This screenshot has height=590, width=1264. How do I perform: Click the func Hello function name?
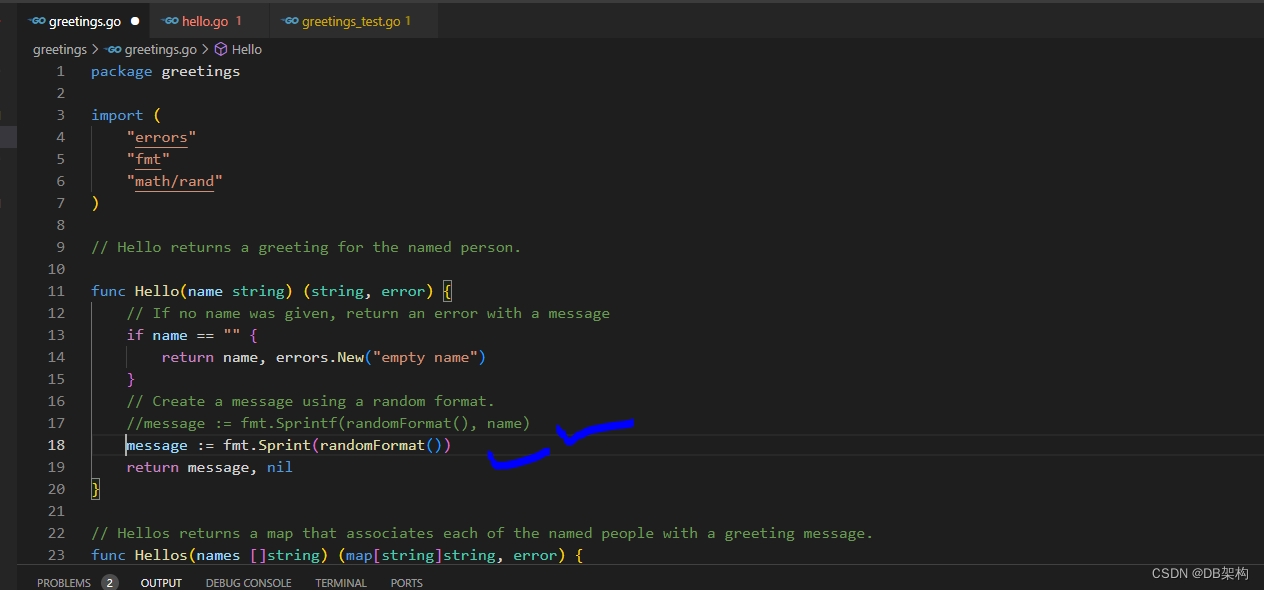[157, 291]
